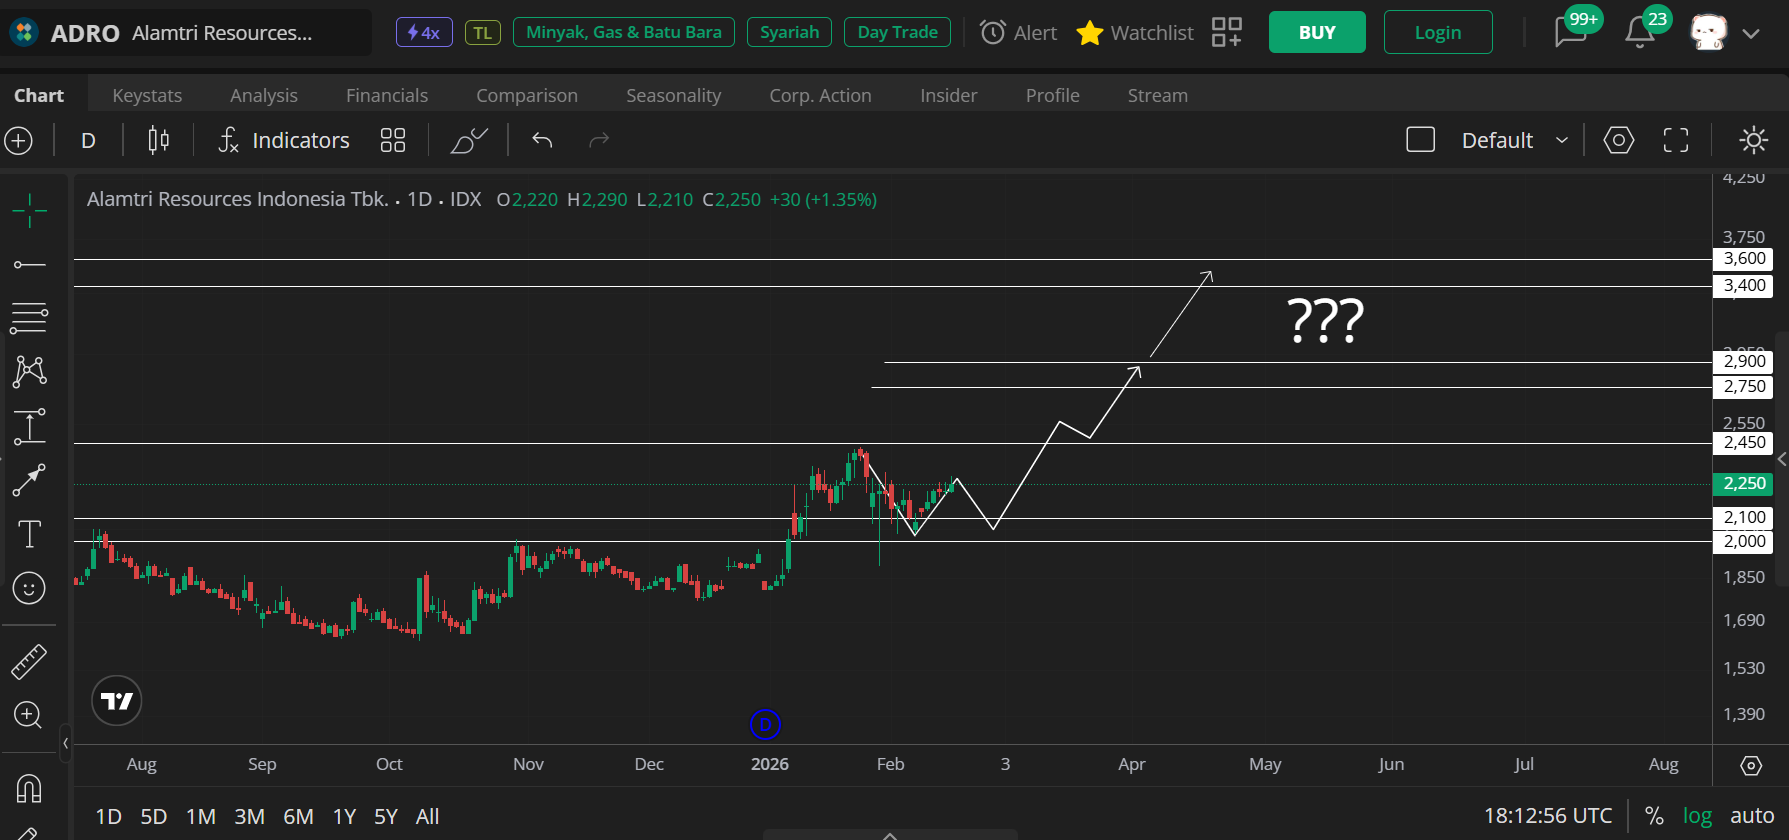
Task: Open the Indicators dialog
Action: (x=284, y=140)
